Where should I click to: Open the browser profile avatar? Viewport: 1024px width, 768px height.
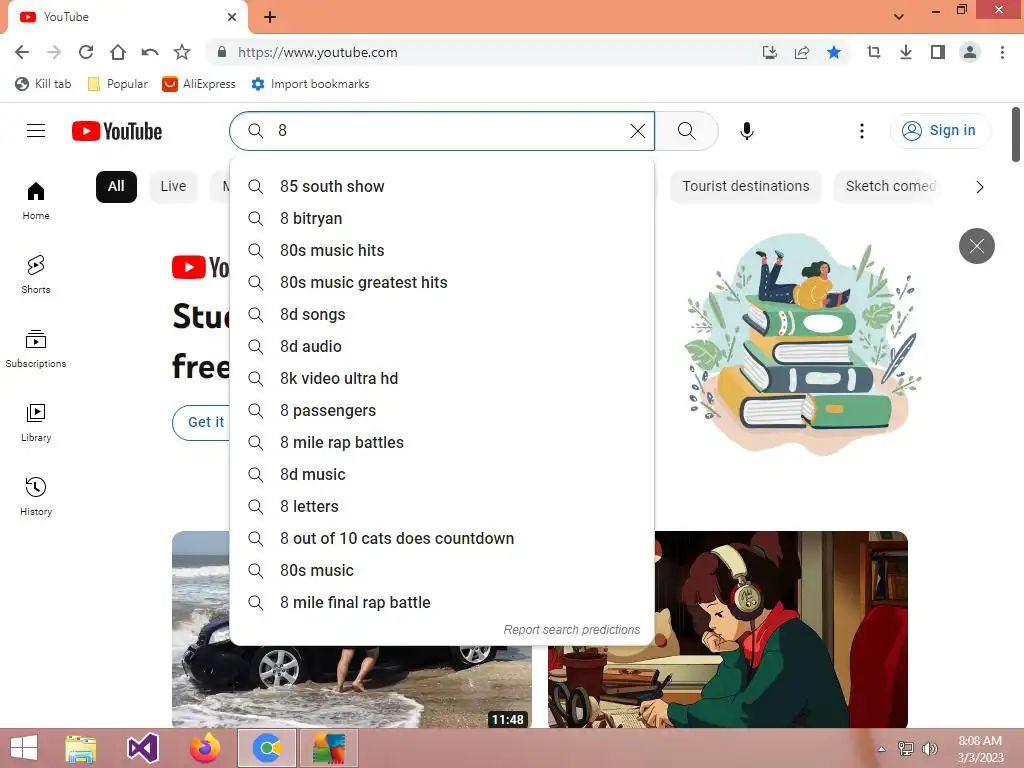coord(970,52)
